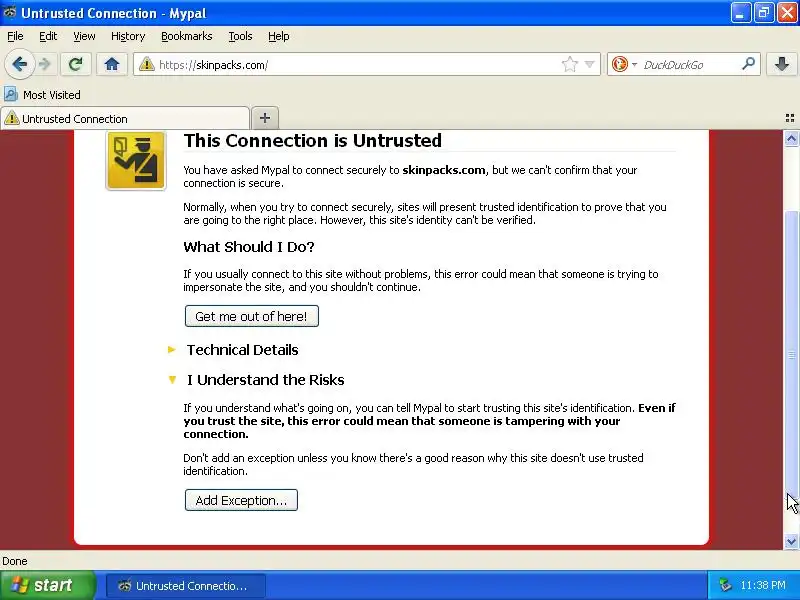The width and height of the screenshot is (800, 600).
Task: Select the Untrusted Connection tab
Action: (x=125, y=119)
